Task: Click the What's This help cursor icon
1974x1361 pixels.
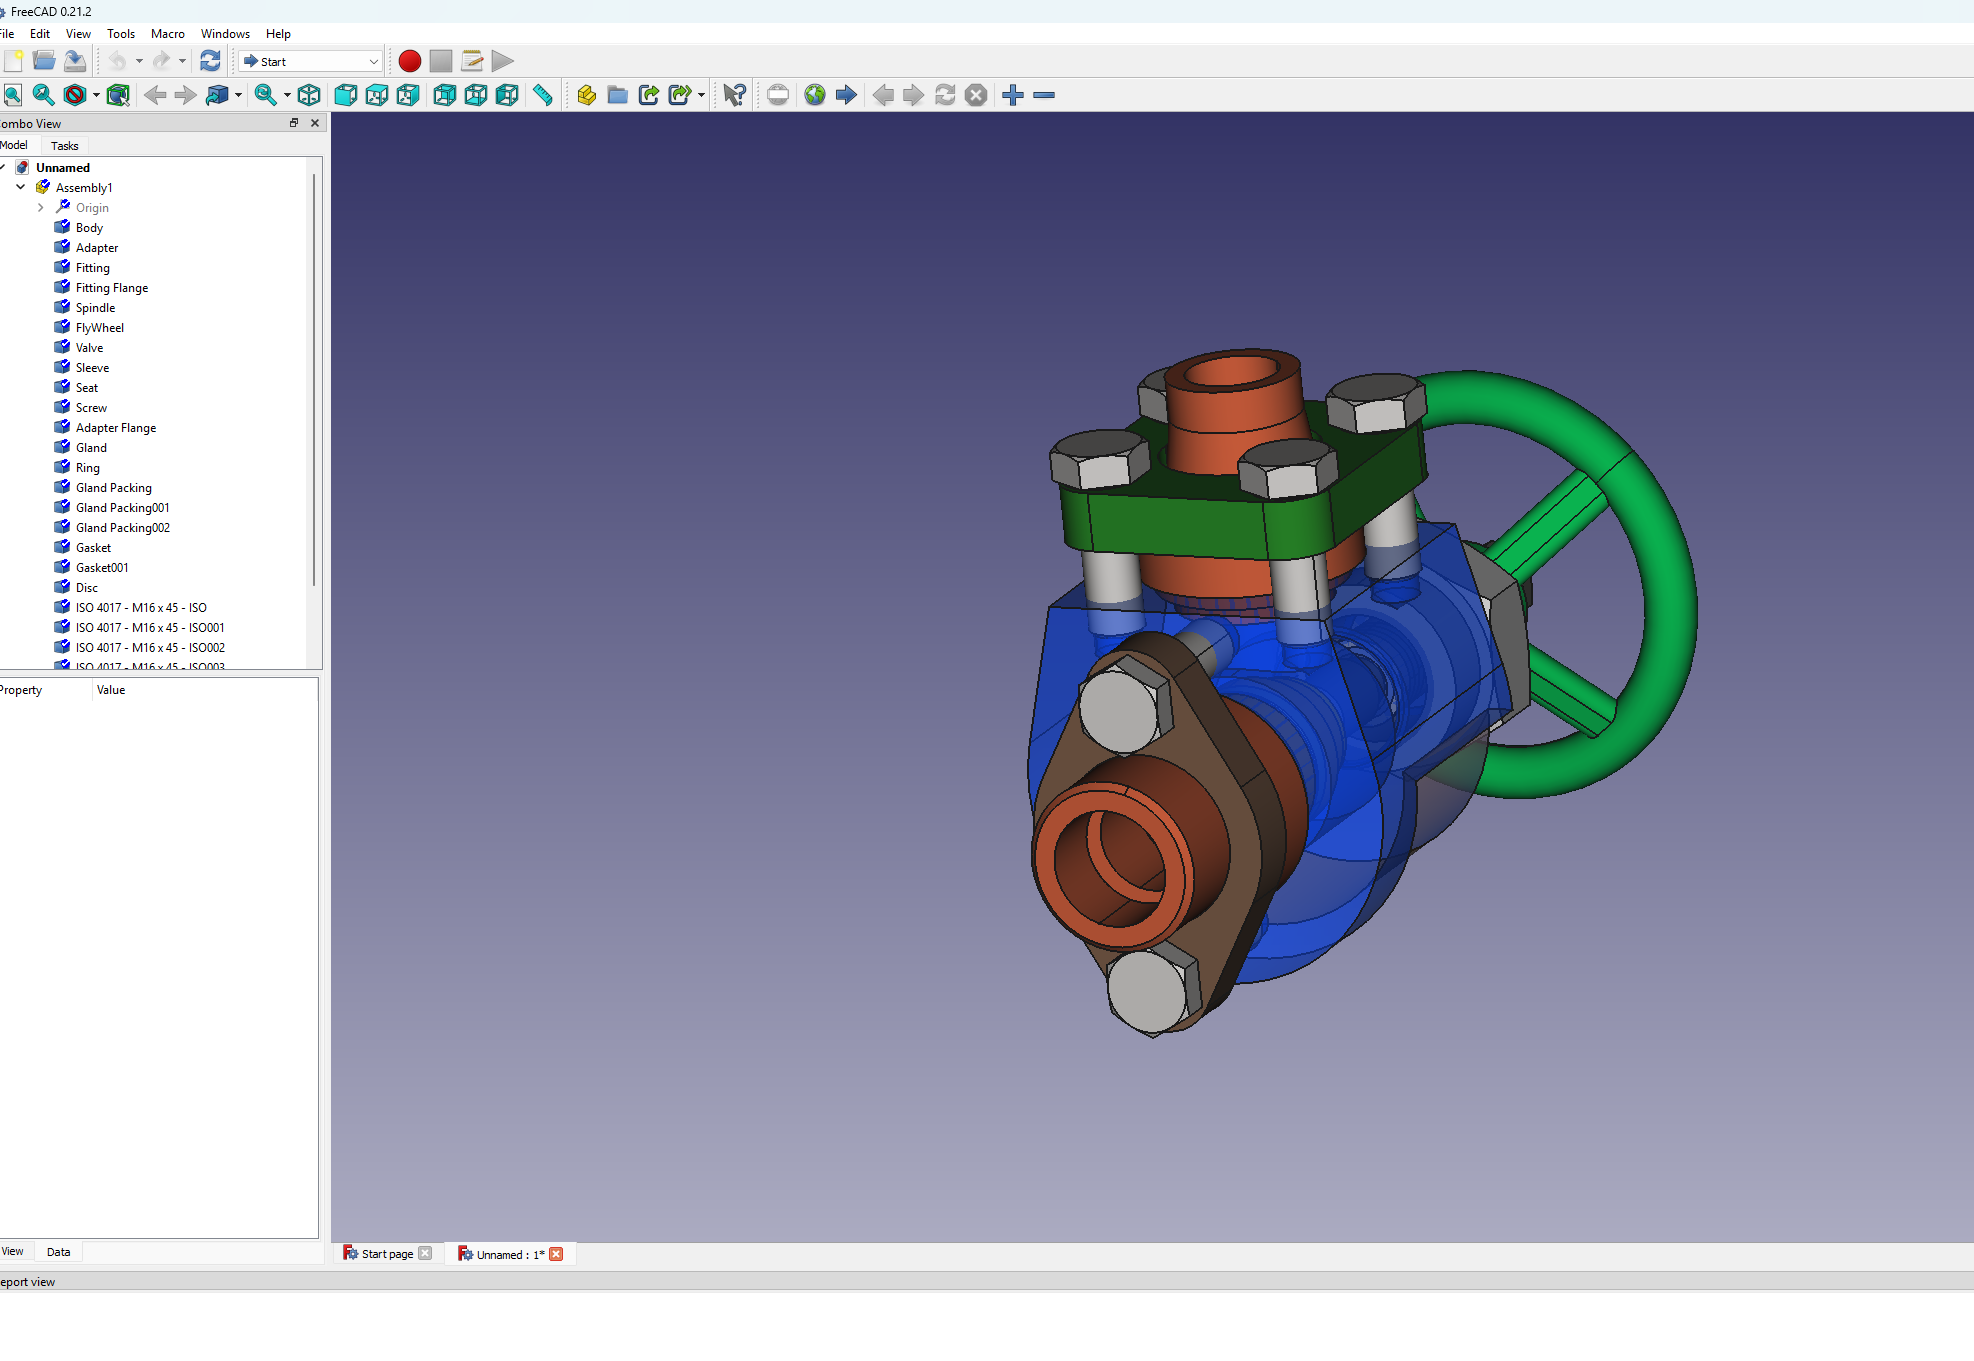Action: click(734, 95)
